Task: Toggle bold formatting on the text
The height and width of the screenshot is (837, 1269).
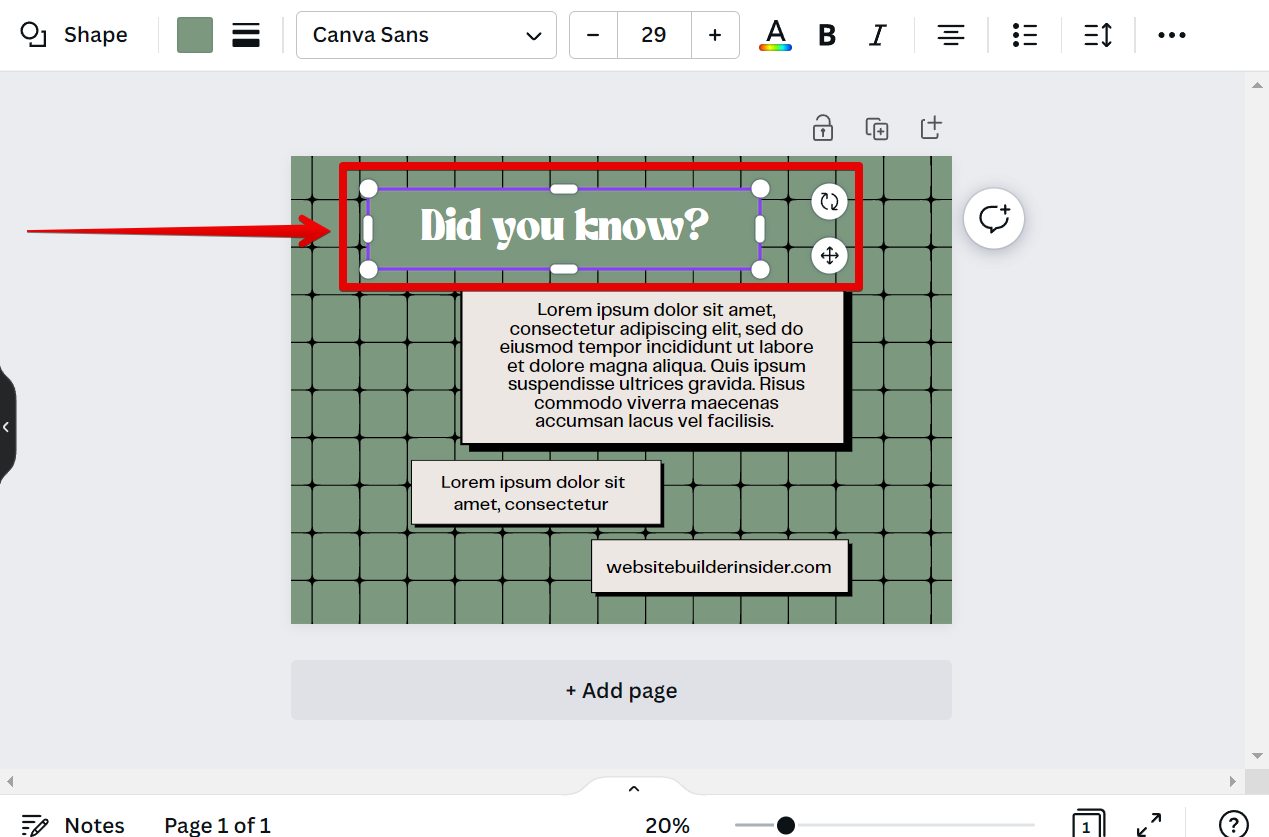Action: click(826, 34)
